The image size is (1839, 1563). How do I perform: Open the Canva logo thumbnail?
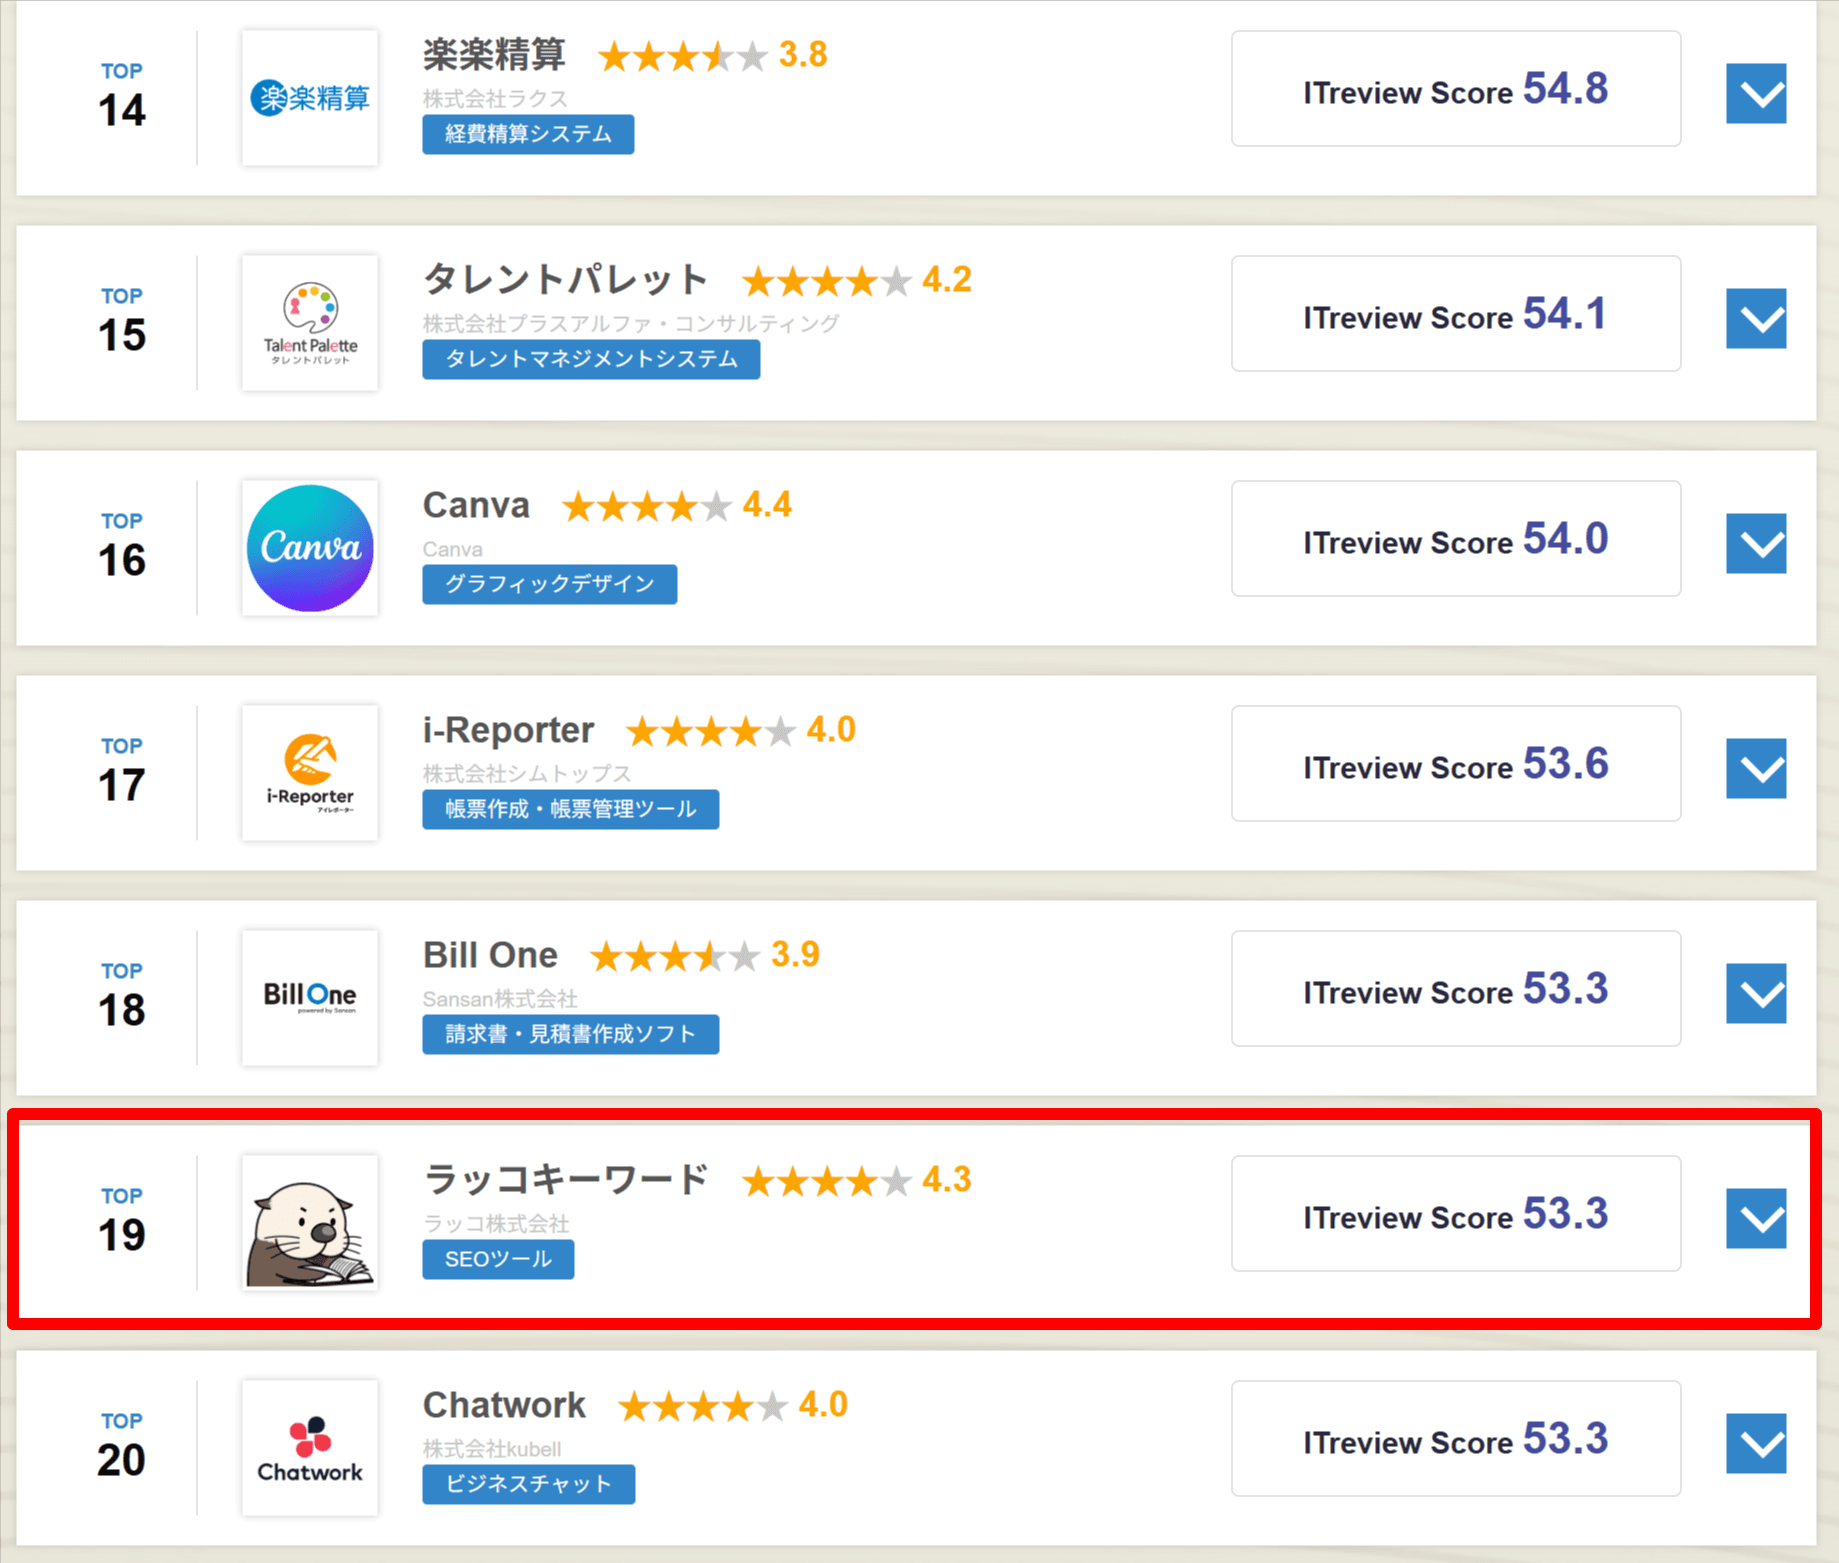pos(310,548)
